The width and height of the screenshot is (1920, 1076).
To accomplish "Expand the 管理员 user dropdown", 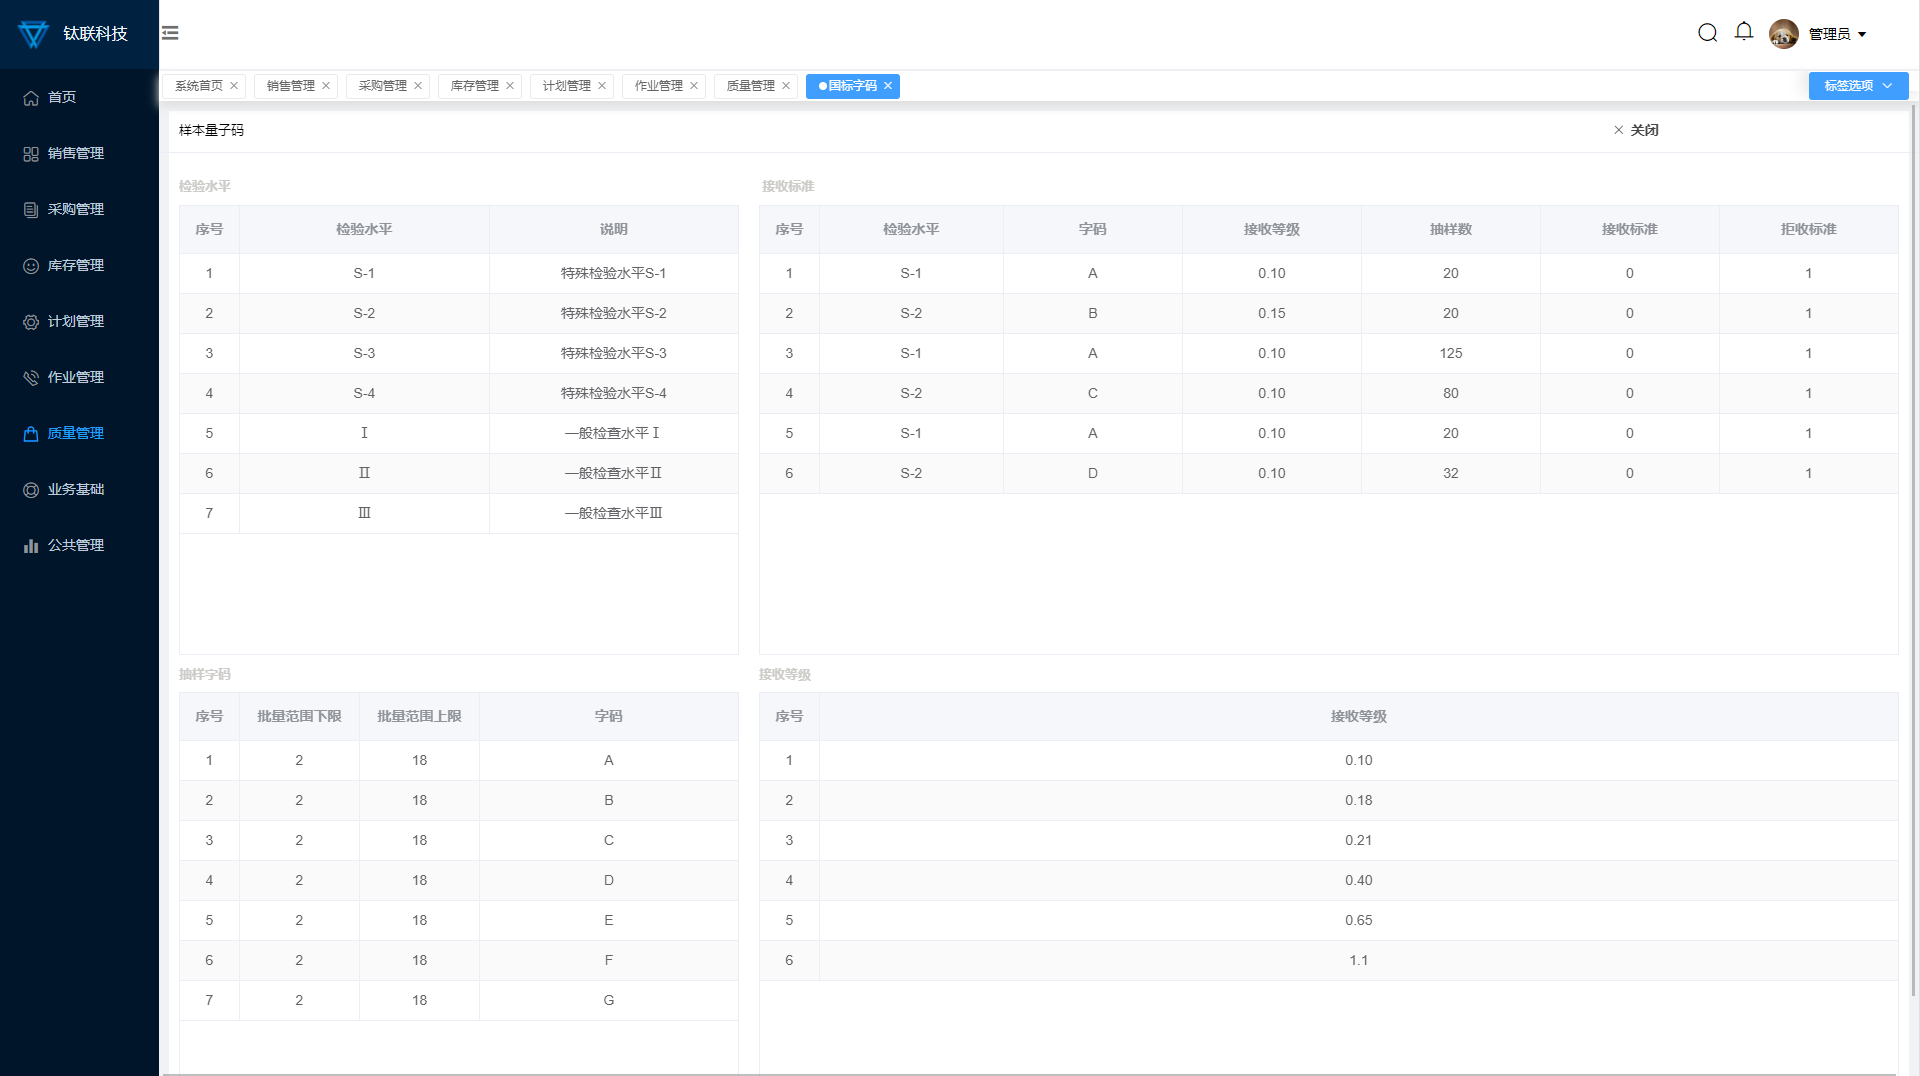I will tap(1838, 34).
